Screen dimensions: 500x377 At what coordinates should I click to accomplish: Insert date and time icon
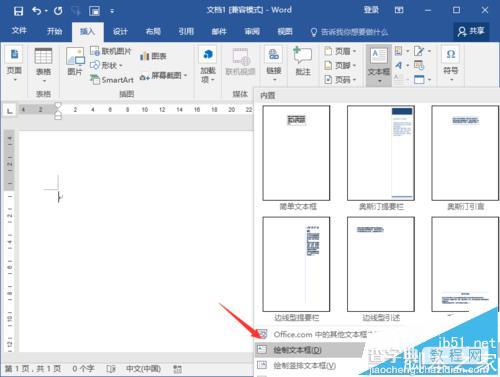pyautogui.click(x=419, y=65)
